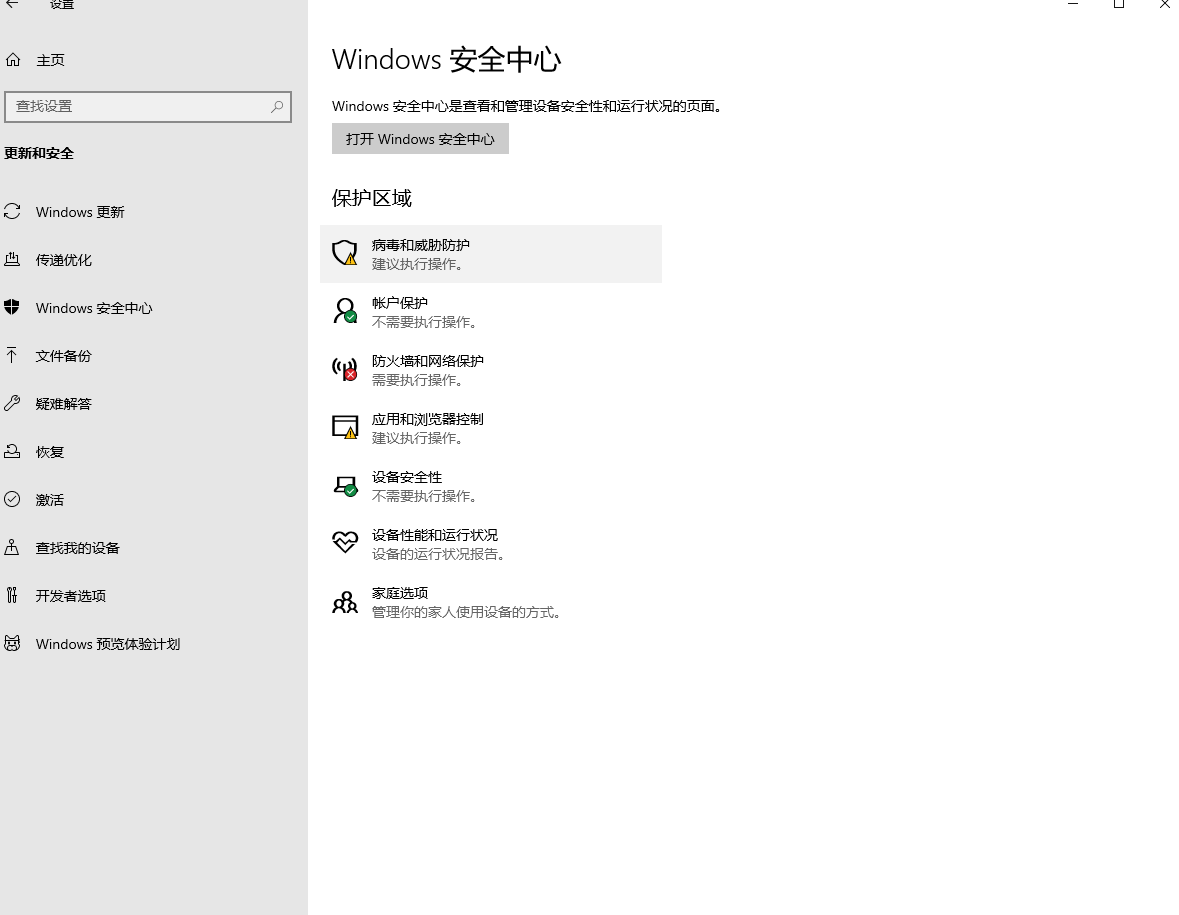Image resolution: width=1179 pixels, height=915 pixels.
Task: Go to 查找我的设备 page
Action: (x=78, y=548)
